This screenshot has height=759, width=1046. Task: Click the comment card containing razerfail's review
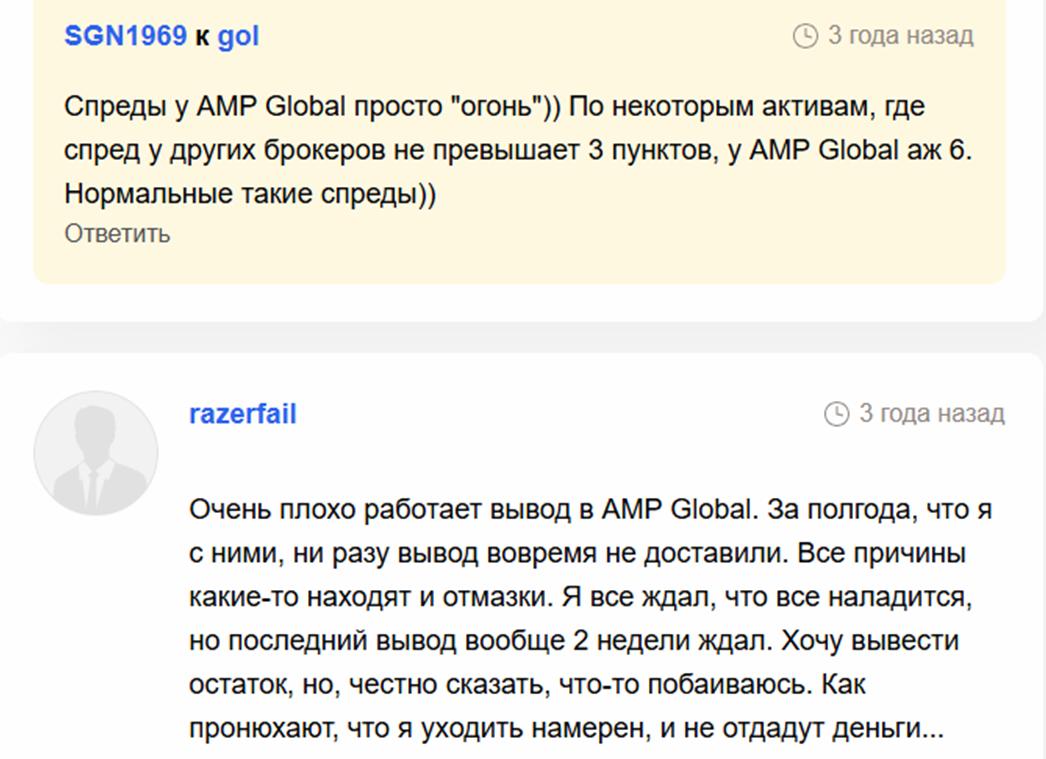520,550
